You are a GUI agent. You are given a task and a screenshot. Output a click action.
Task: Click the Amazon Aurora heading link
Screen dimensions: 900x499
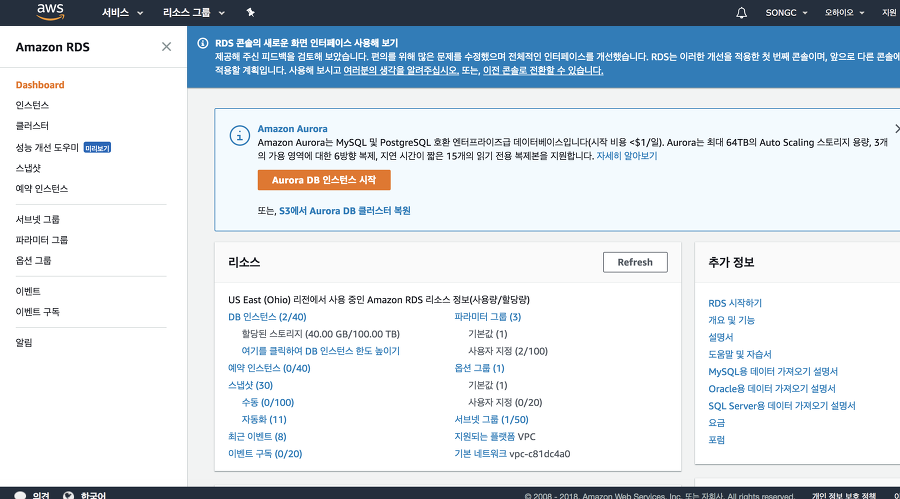(293, 129)
